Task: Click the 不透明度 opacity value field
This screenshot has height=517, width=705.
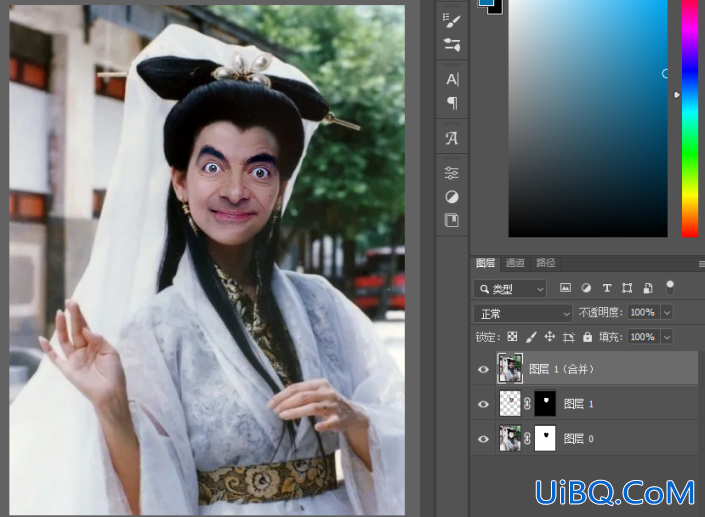Action: click(643, 312)
